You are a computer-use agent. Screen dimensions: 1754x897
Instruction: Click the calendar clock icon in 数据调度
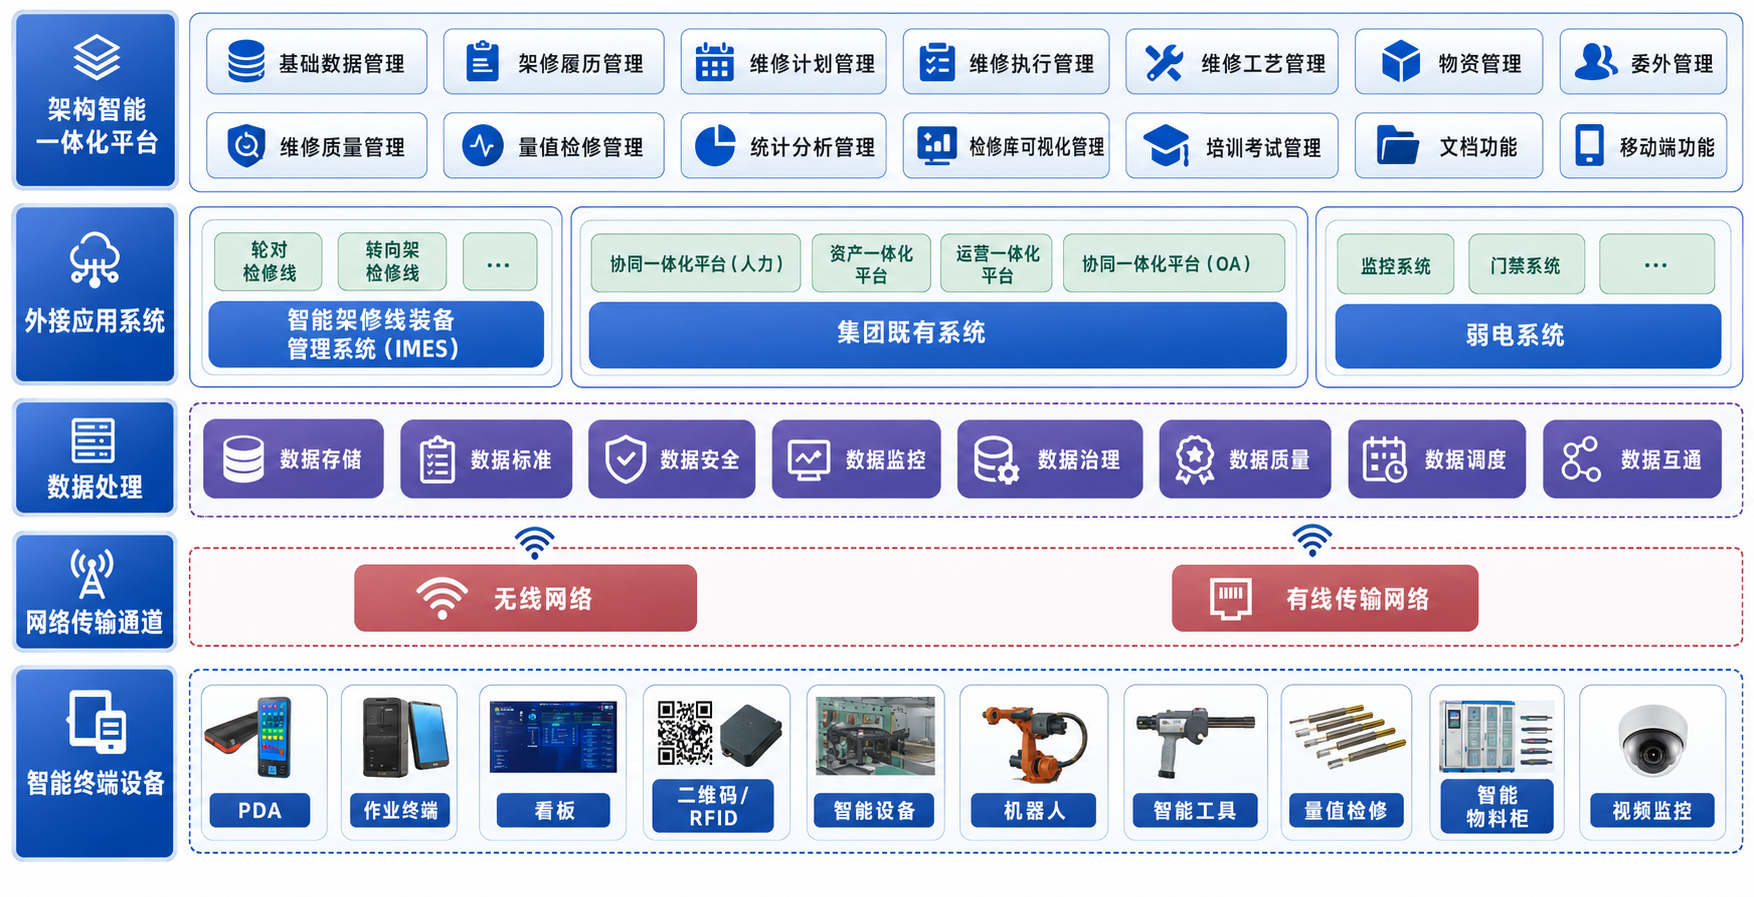pyautogui.click(x=1385, y=460)
